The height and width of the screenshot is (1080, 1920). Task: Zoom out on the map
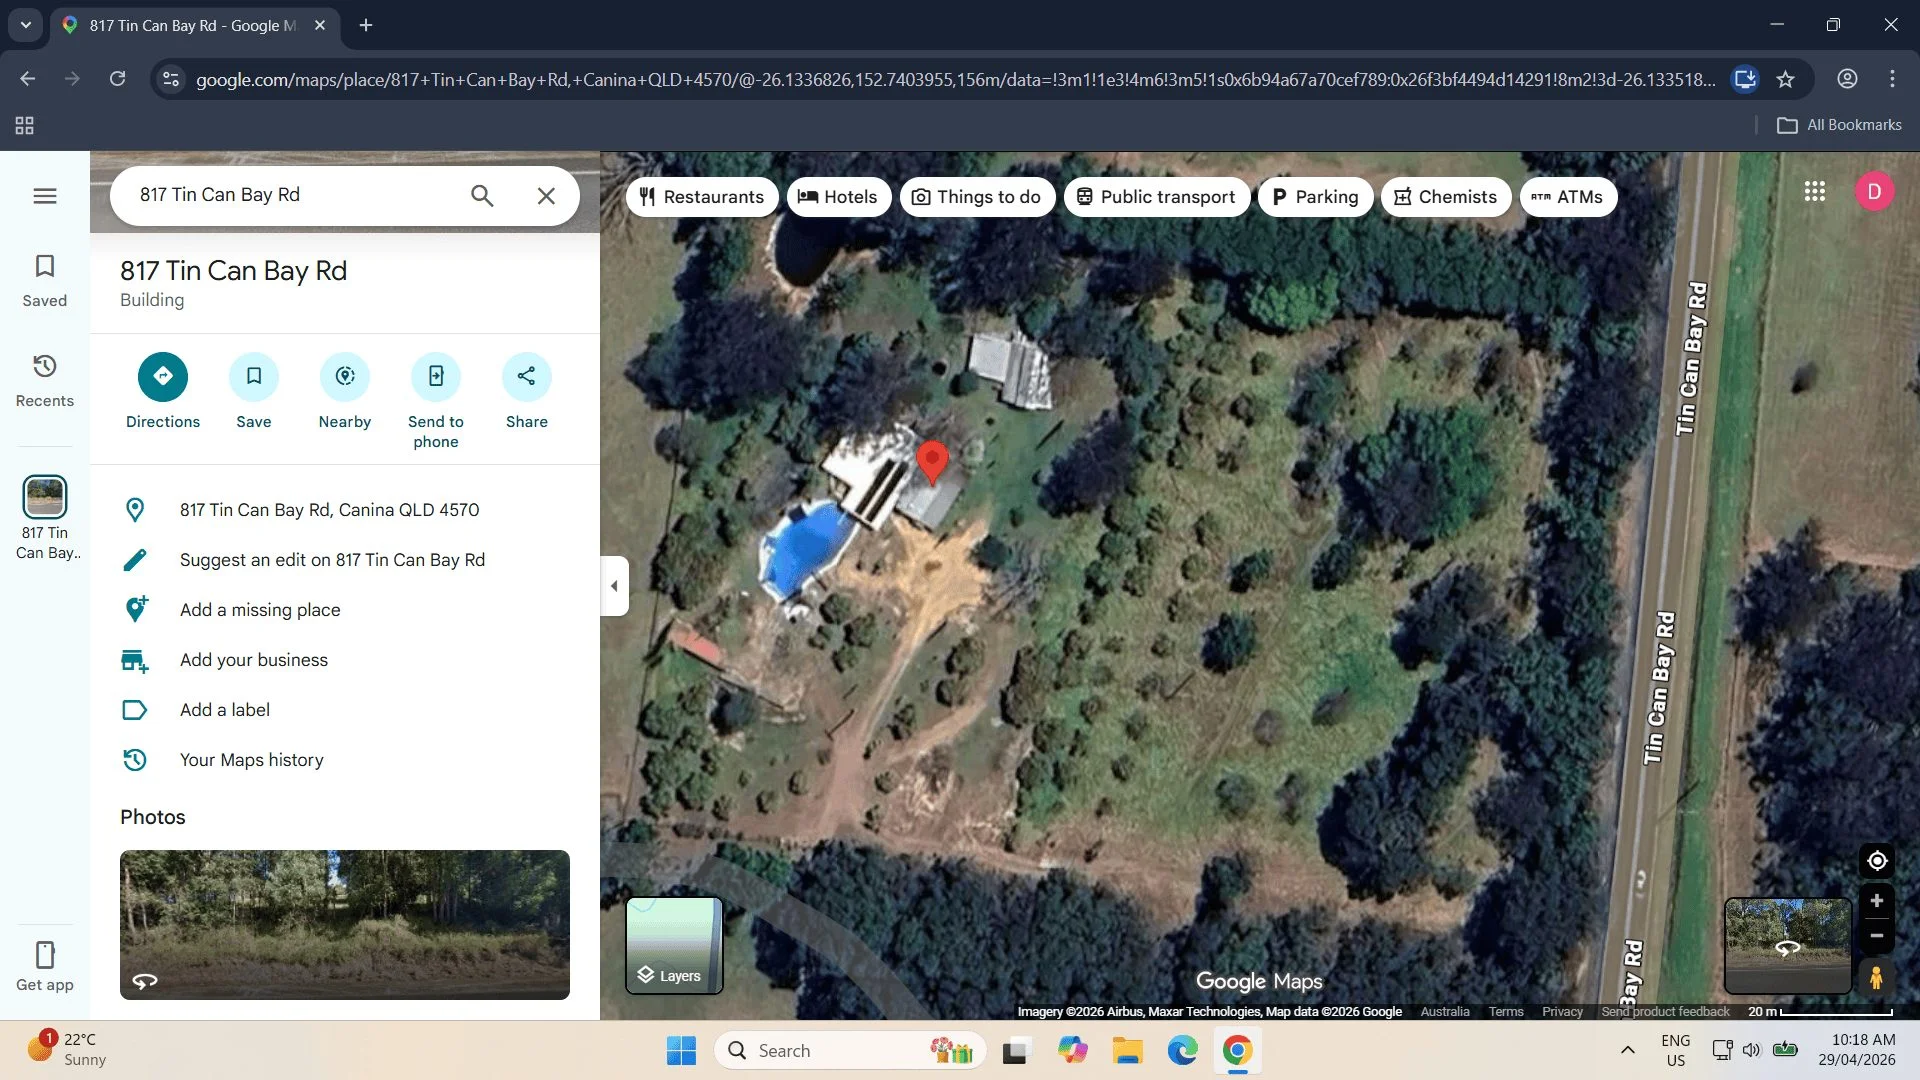pos(1877,936)
